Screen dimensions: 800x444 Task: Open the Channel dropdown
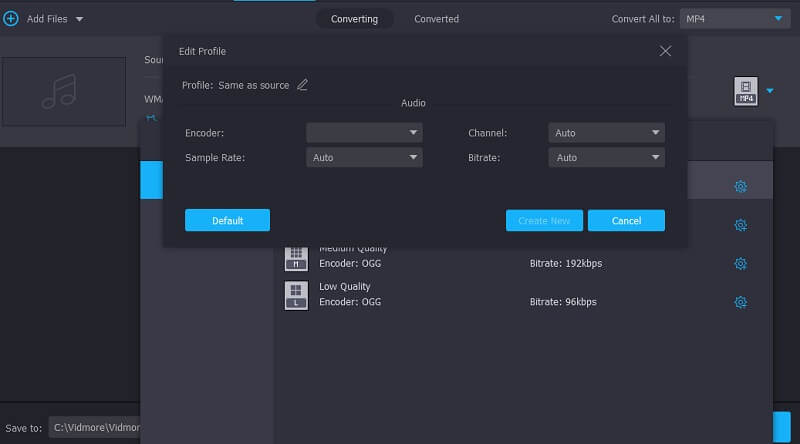(606, 133)
